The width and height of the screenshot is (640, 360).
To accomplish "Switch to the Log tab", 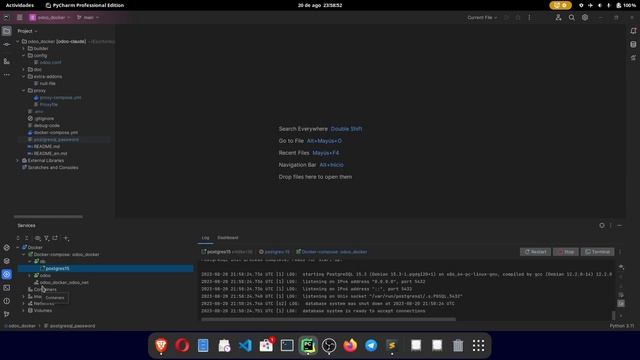I will [x=205, y=238].
